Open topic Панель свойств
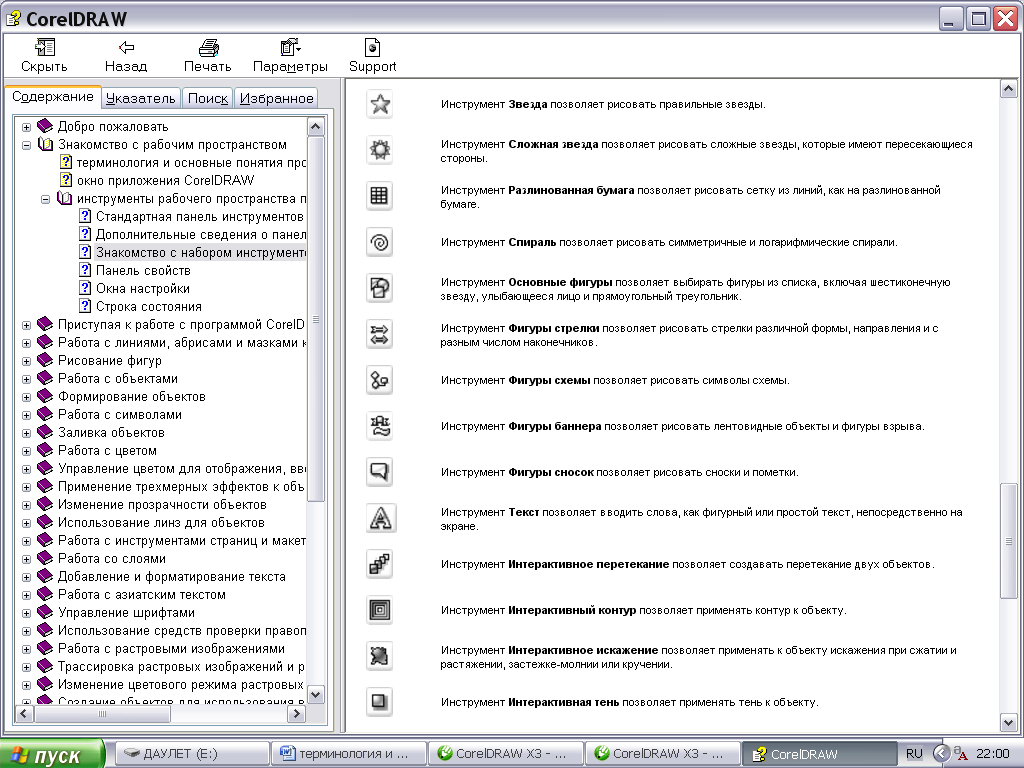1024x768 pixels. click(x=143, y=270)
